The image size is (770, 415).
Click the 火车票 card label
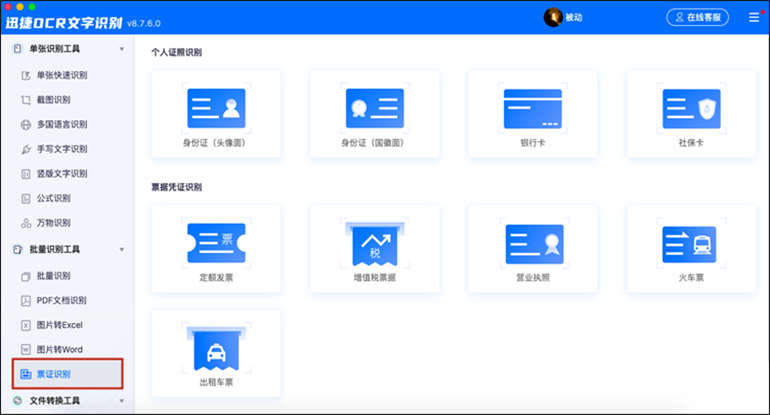coord(691,278)
